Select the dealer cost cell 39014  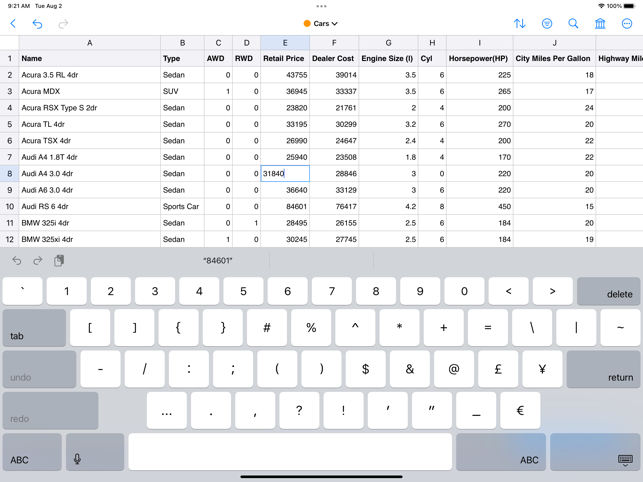pos(334,75)
